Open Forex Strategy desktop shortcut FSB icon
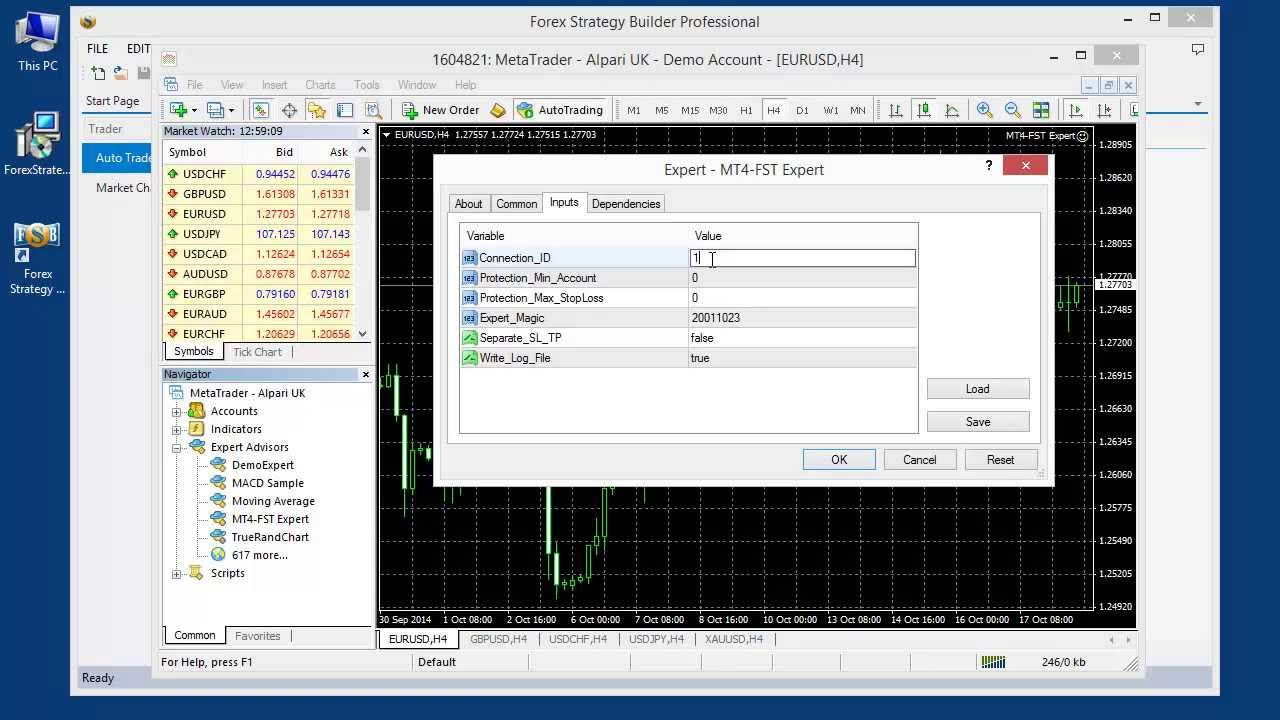Image resolution: width=1280 pixels, height=720 pixels. pyautogui.click(x=38, y=259)
